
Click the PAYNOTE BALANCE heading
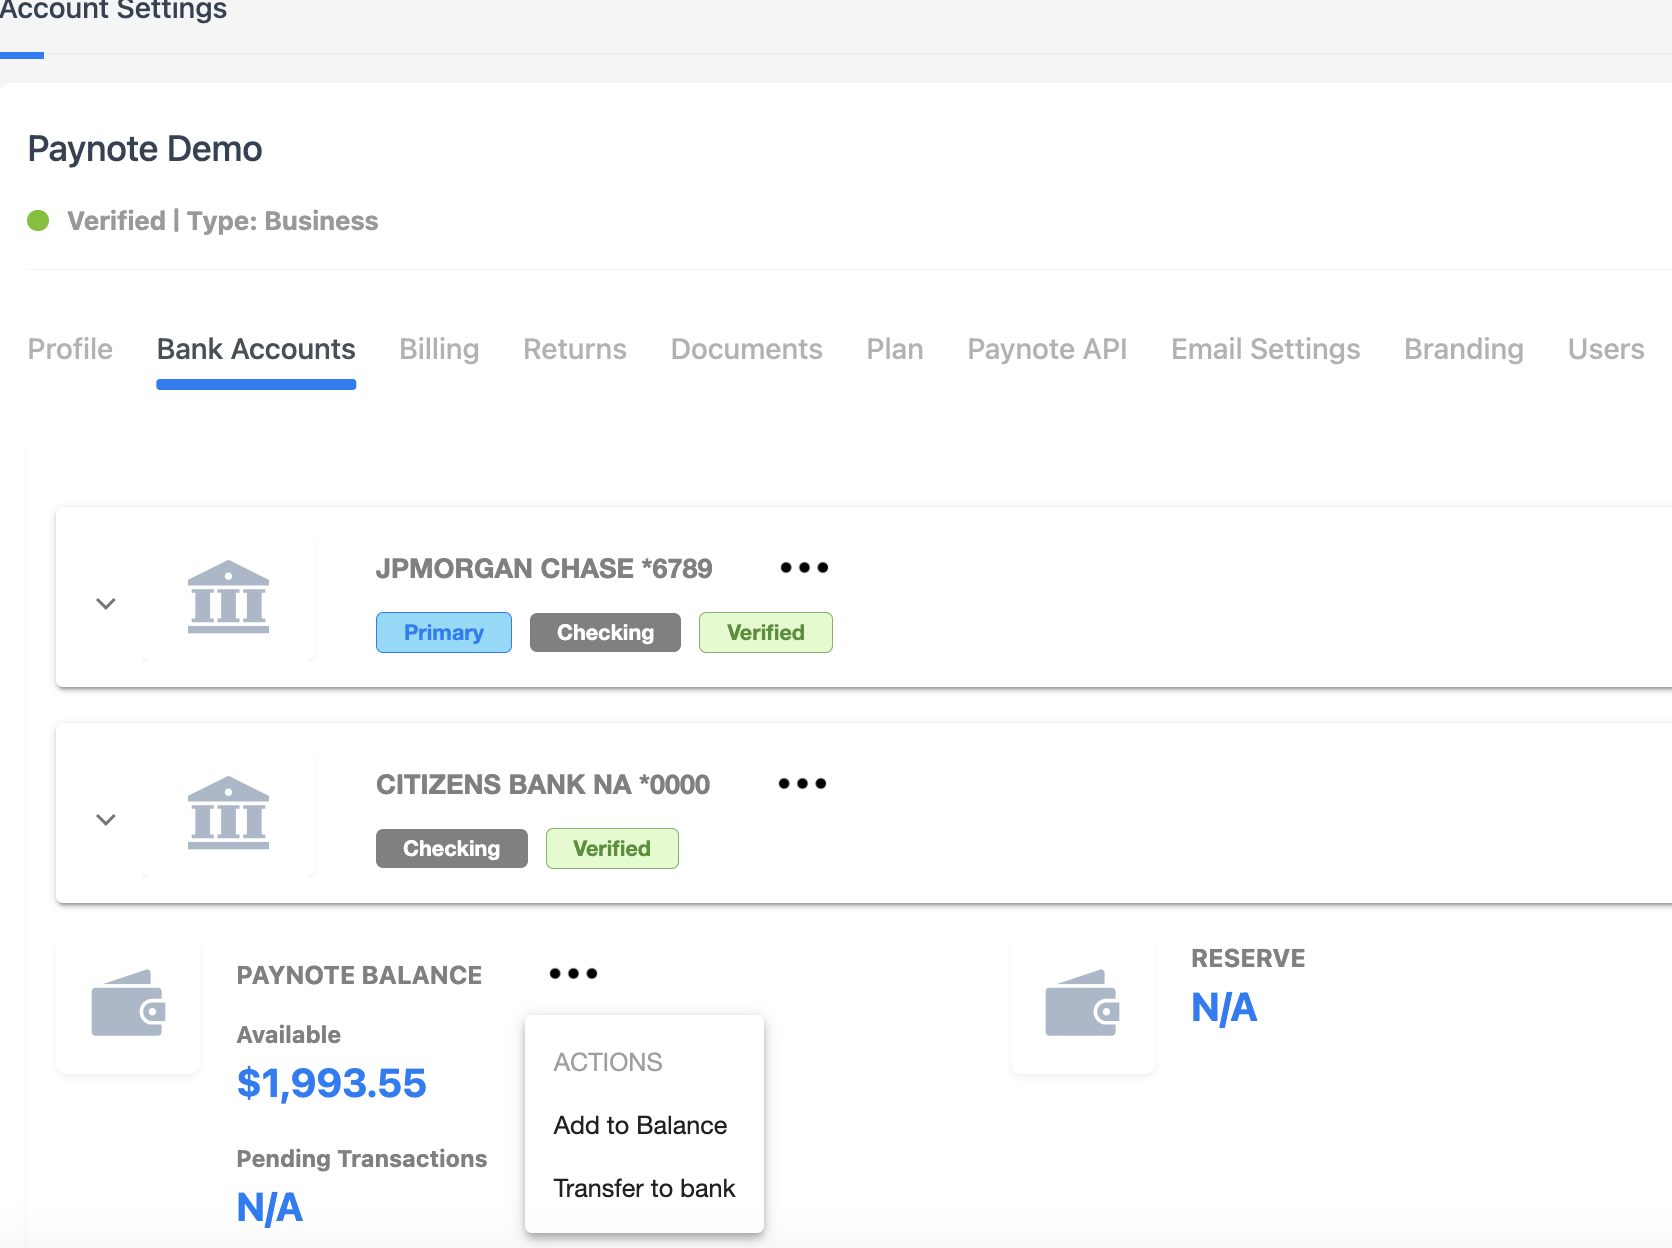pyautogui.click(x=359, y=975)
